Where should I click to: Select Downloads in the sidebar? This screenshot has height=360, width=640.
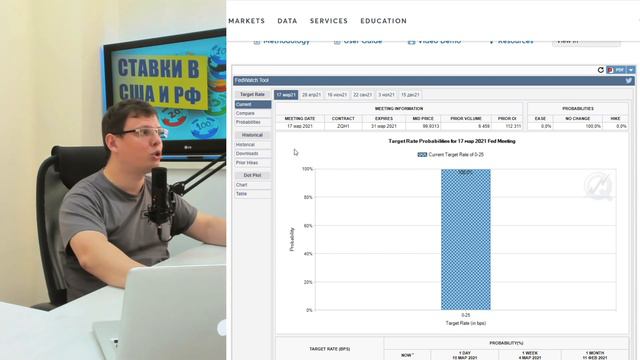tap(253, 153)
